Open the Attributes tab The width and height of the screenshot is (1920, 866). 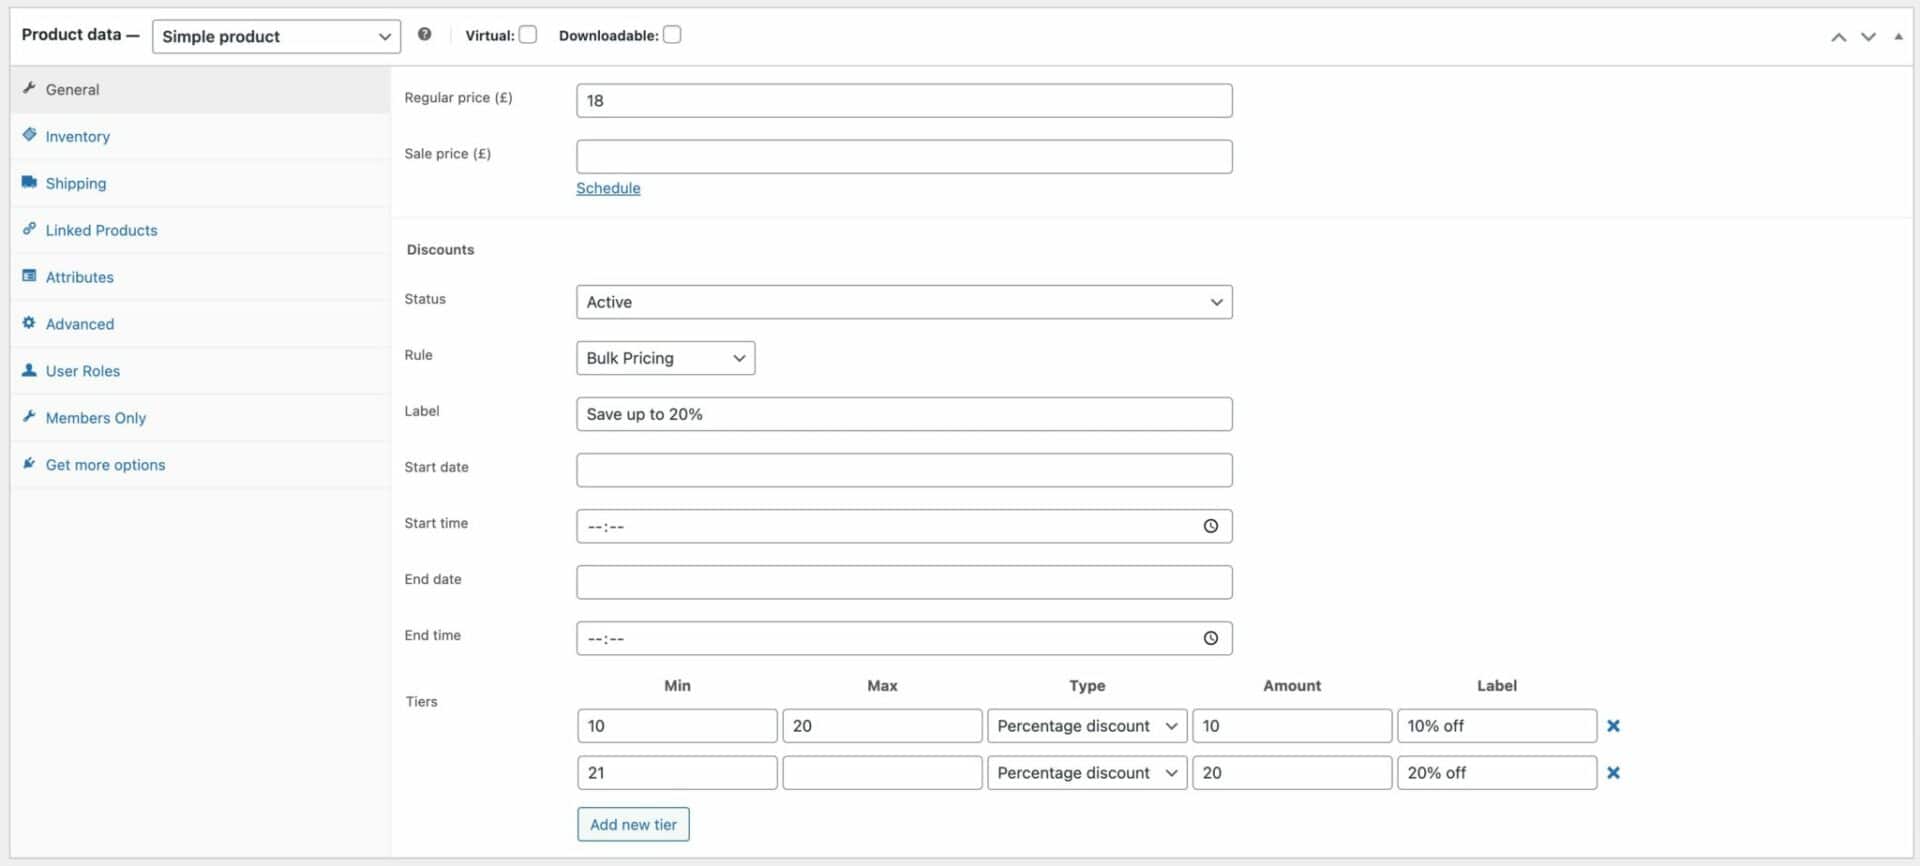[200, 277]
